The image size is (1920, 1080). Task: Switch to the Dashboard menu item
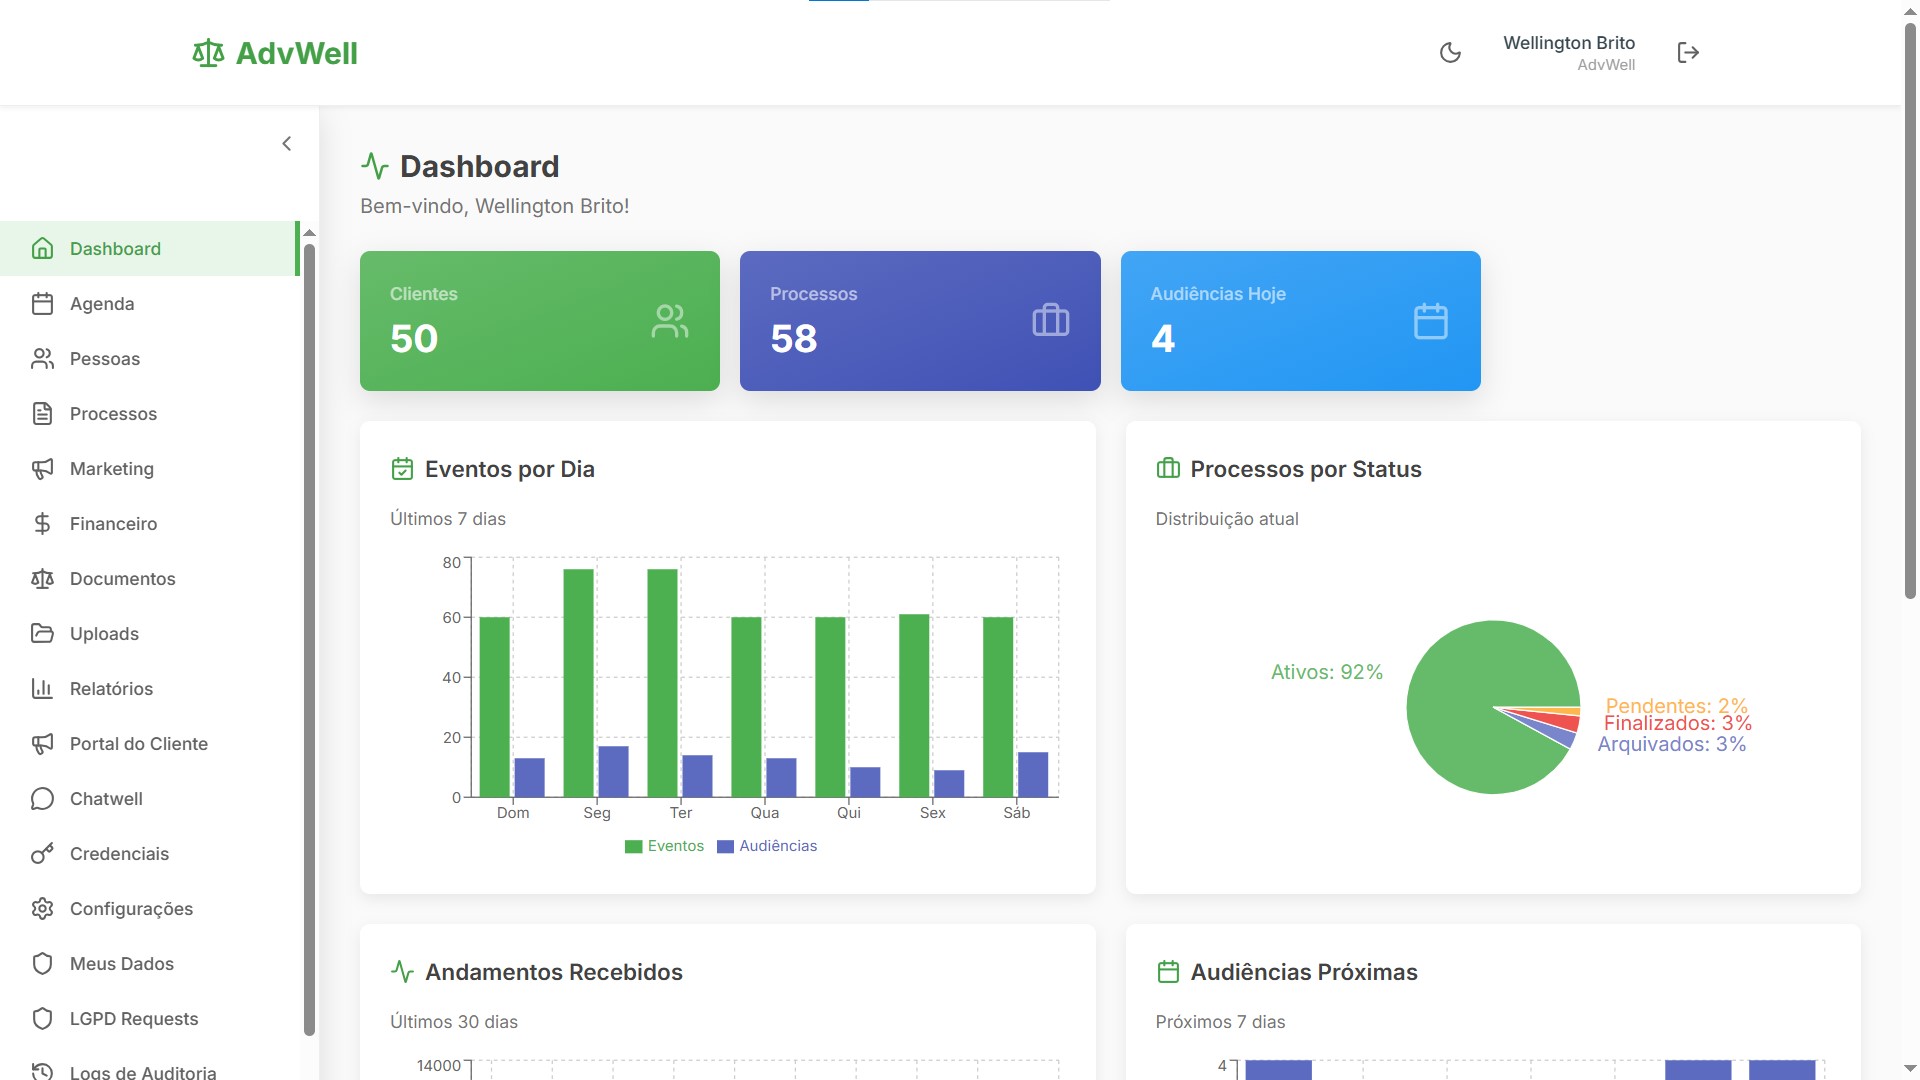click(115, 248)
